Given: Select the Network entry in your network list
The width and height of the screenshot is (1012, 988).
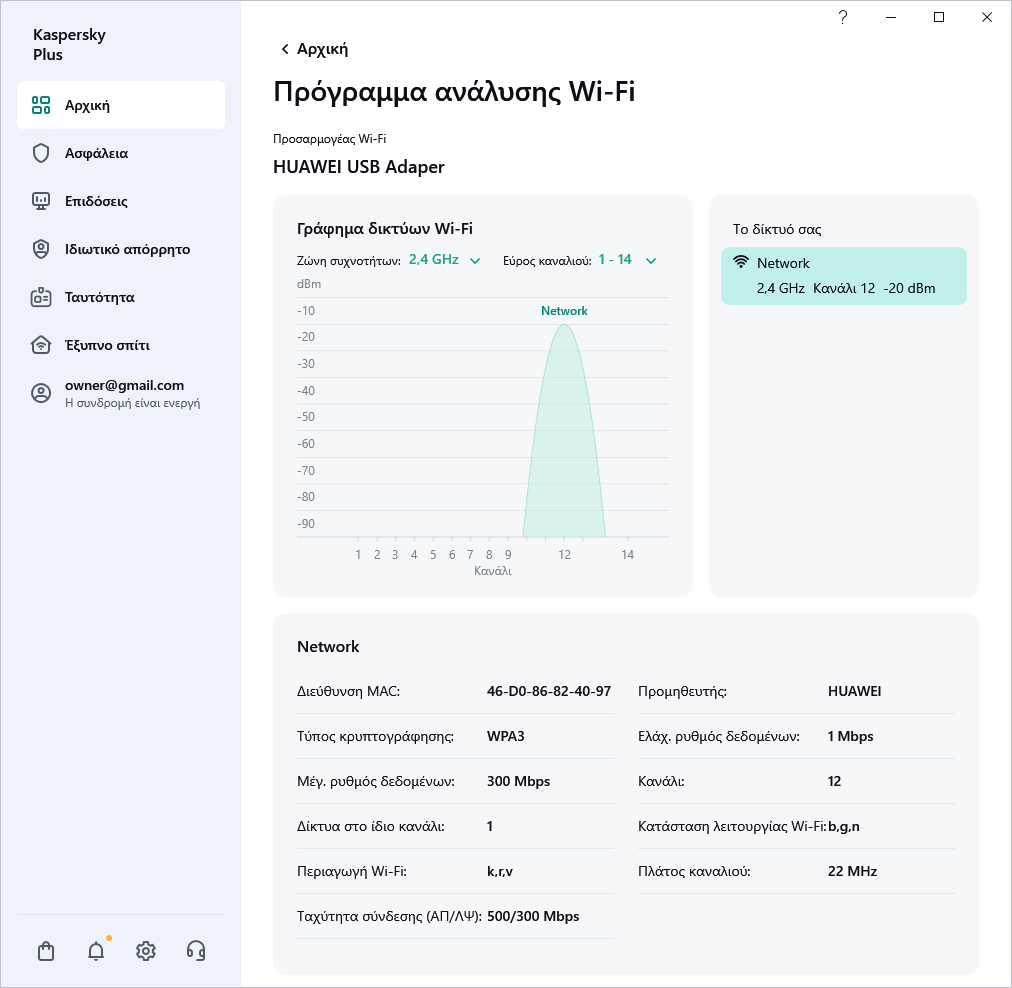Looking at the screenshot, I should [843, 276].
